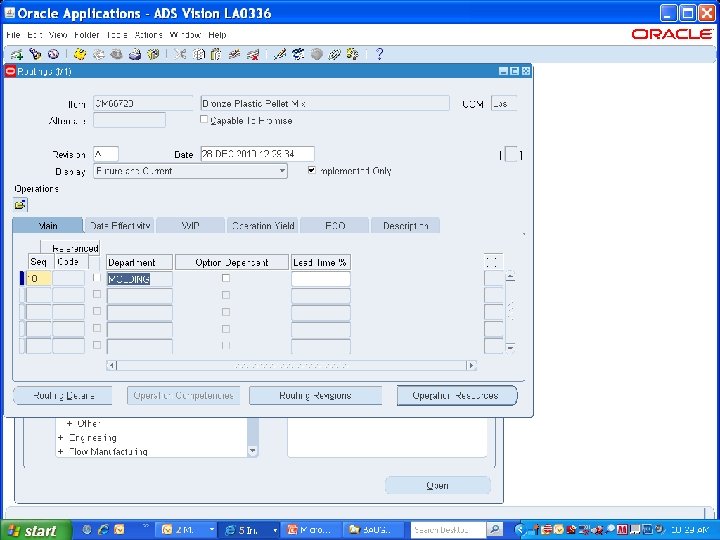Click the Routing Details button
720x540 pixels.
click(63, 396)
